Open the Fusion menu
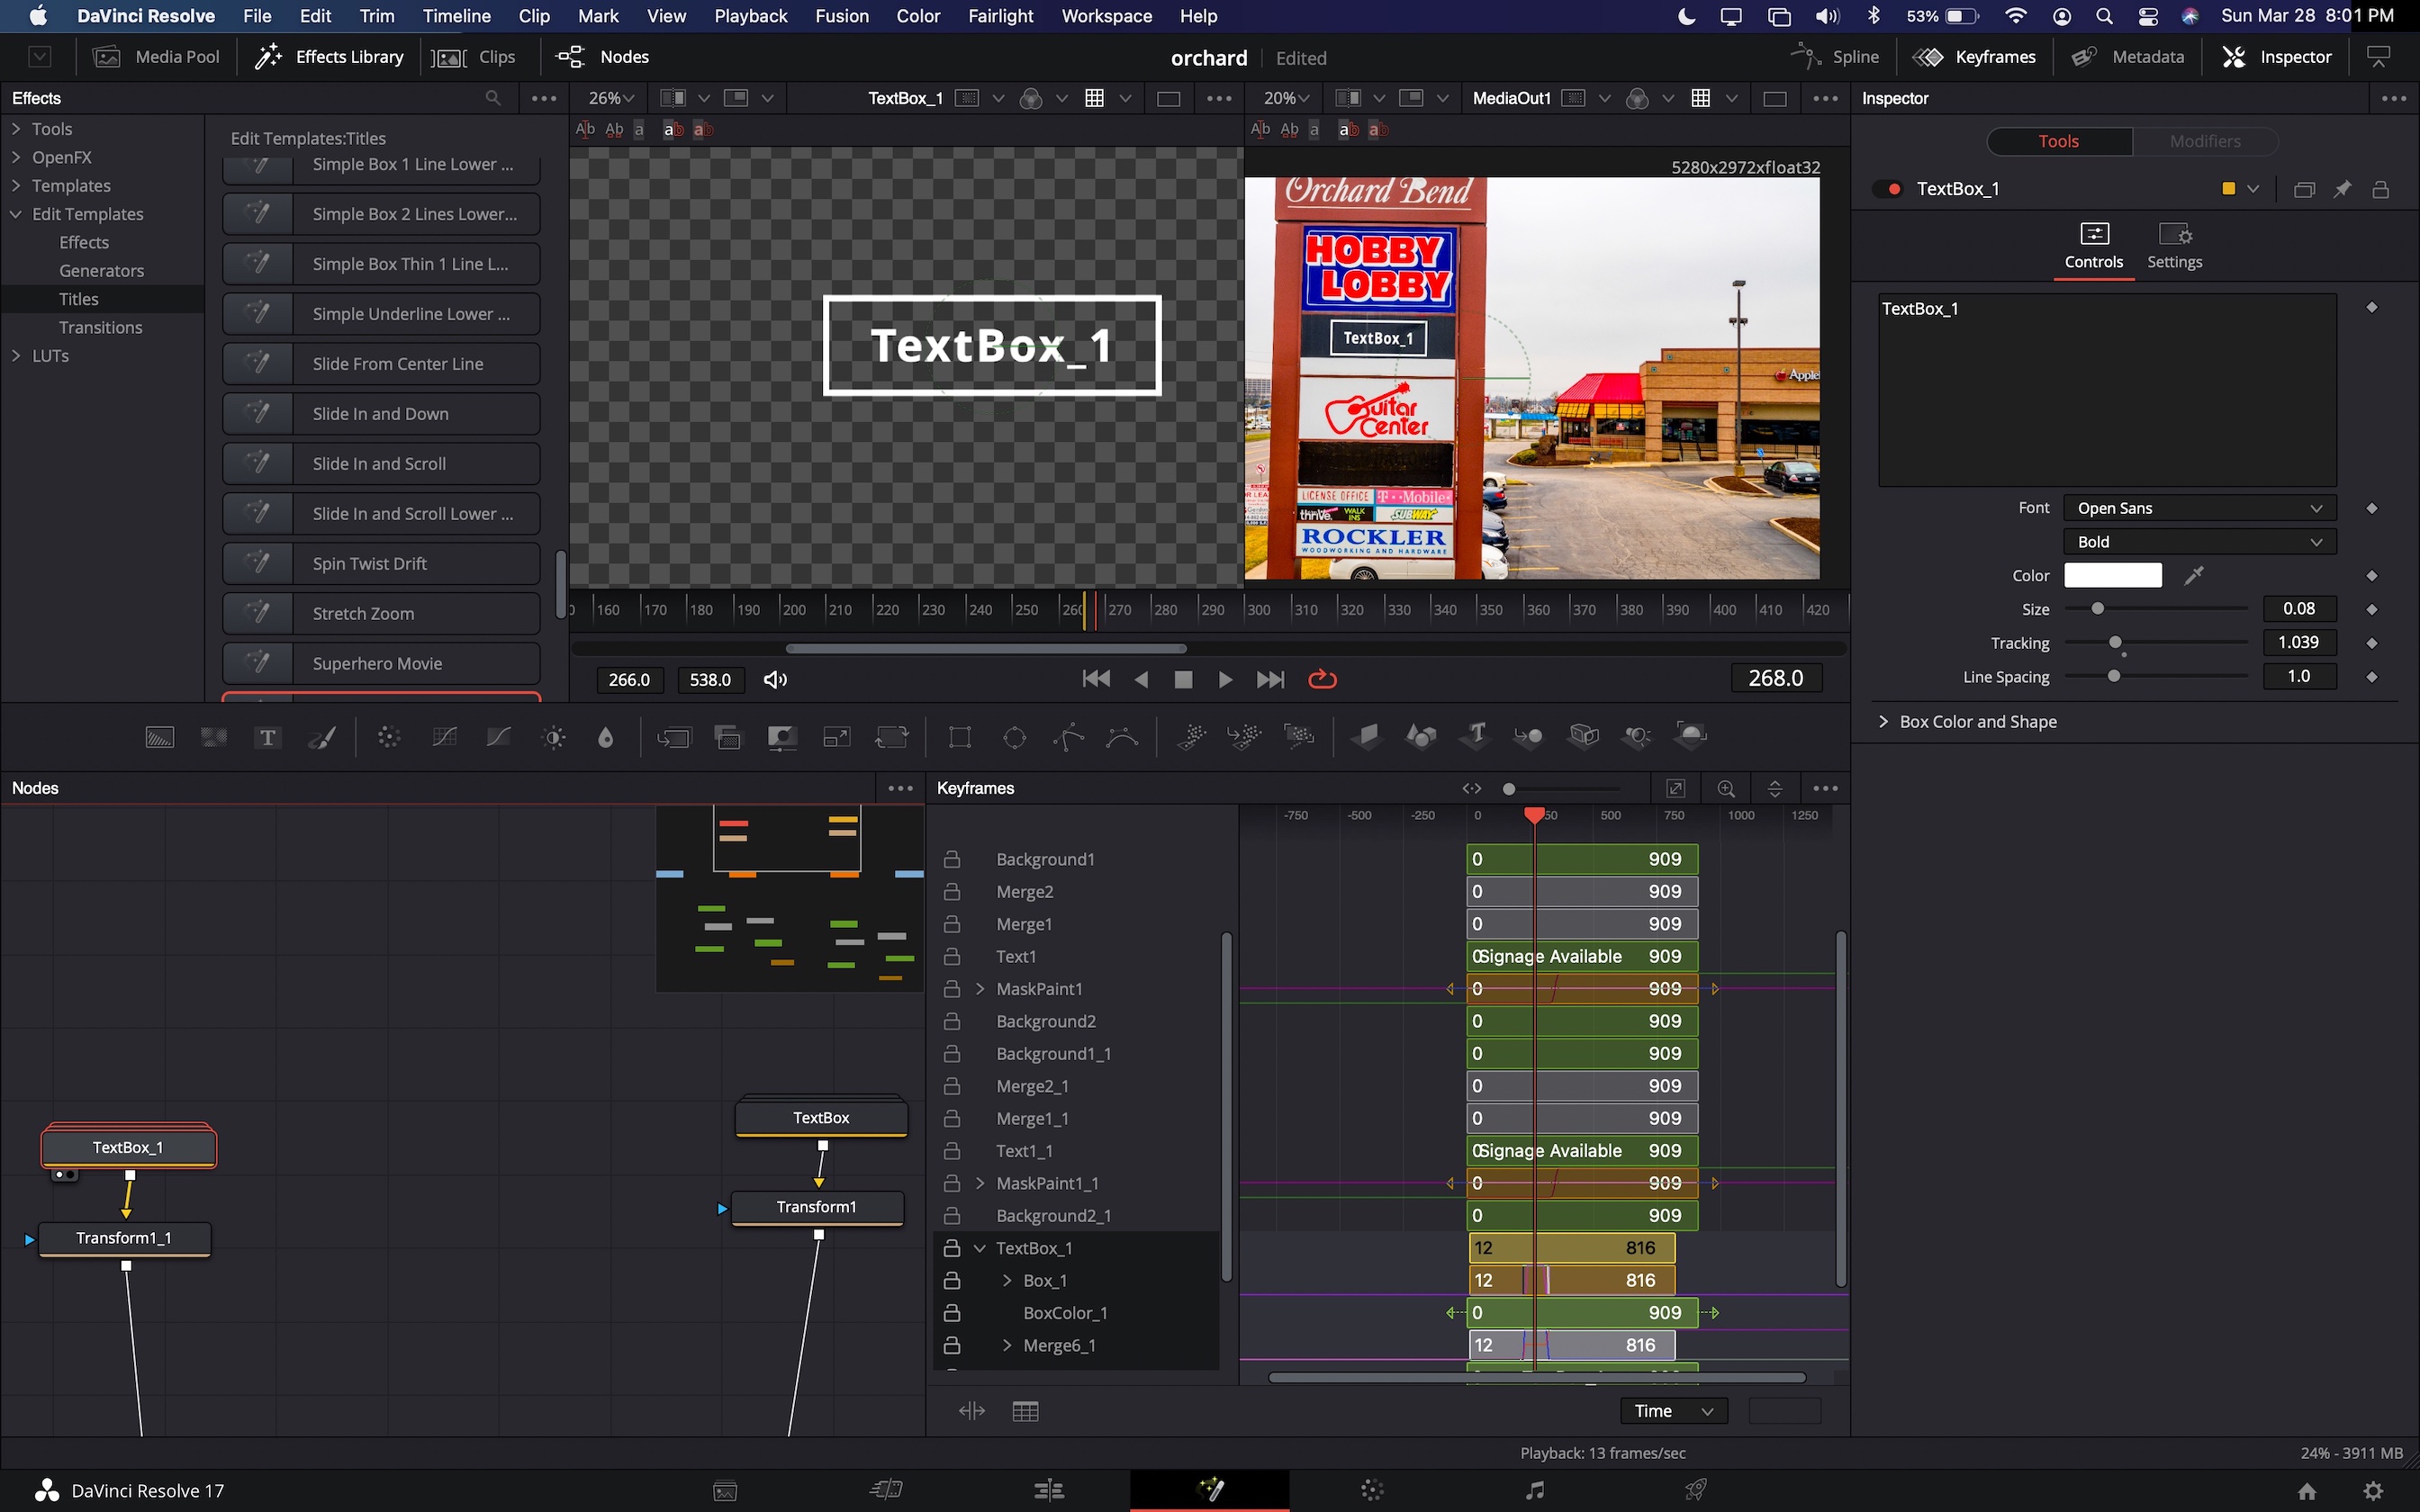The image size is (2420, 1512). click(842, 16)
